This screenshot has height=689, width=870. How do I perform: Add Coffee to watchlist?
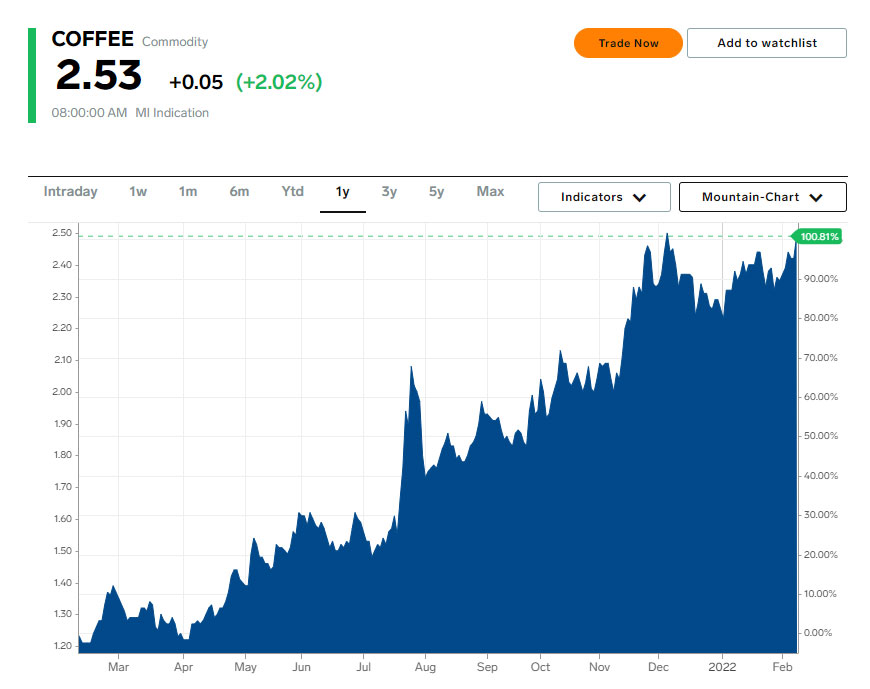[766, 43]
